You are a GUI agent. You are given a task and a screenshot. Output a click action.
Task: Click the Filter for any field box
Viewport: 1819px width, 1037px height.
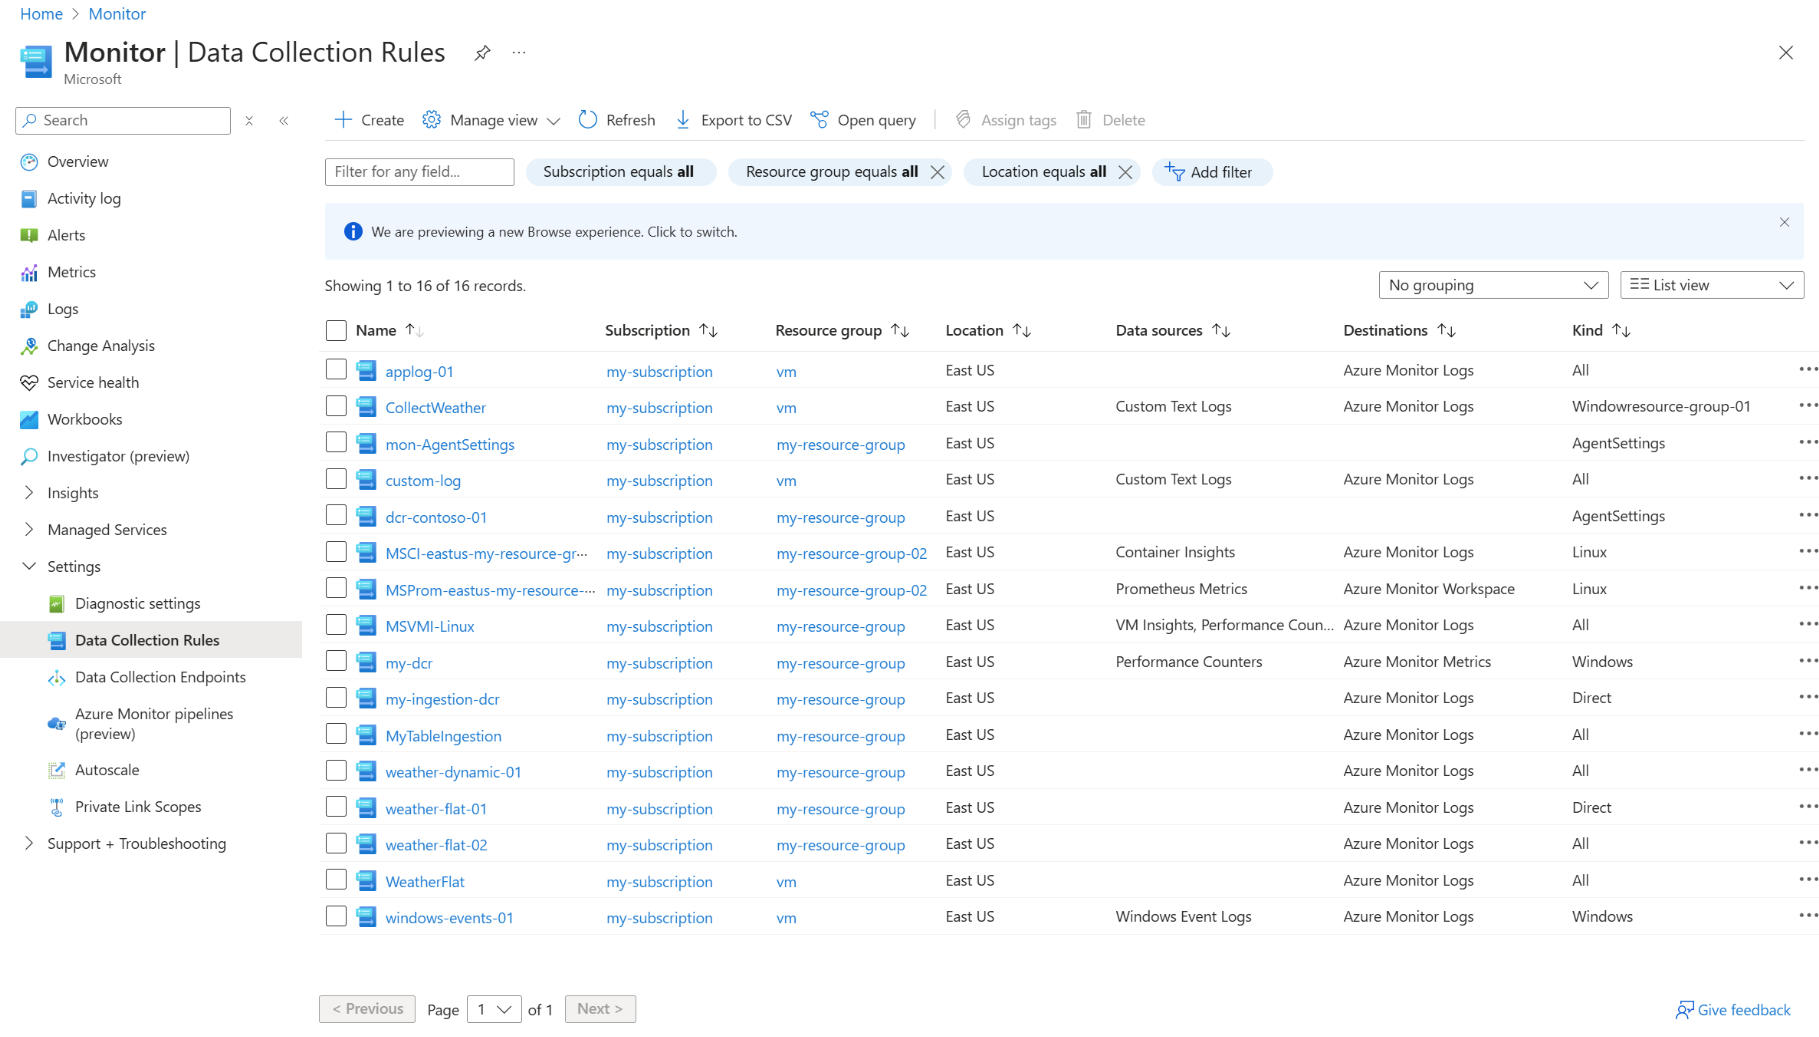click(x=419, y=172)
